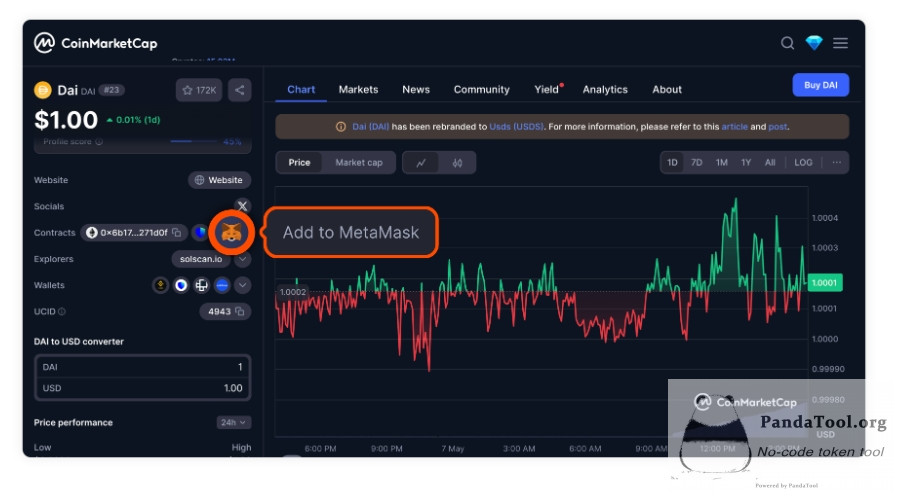Set chart range to 7D
Image resolution: width=904 pixels, height=502 pixels.
696,163
